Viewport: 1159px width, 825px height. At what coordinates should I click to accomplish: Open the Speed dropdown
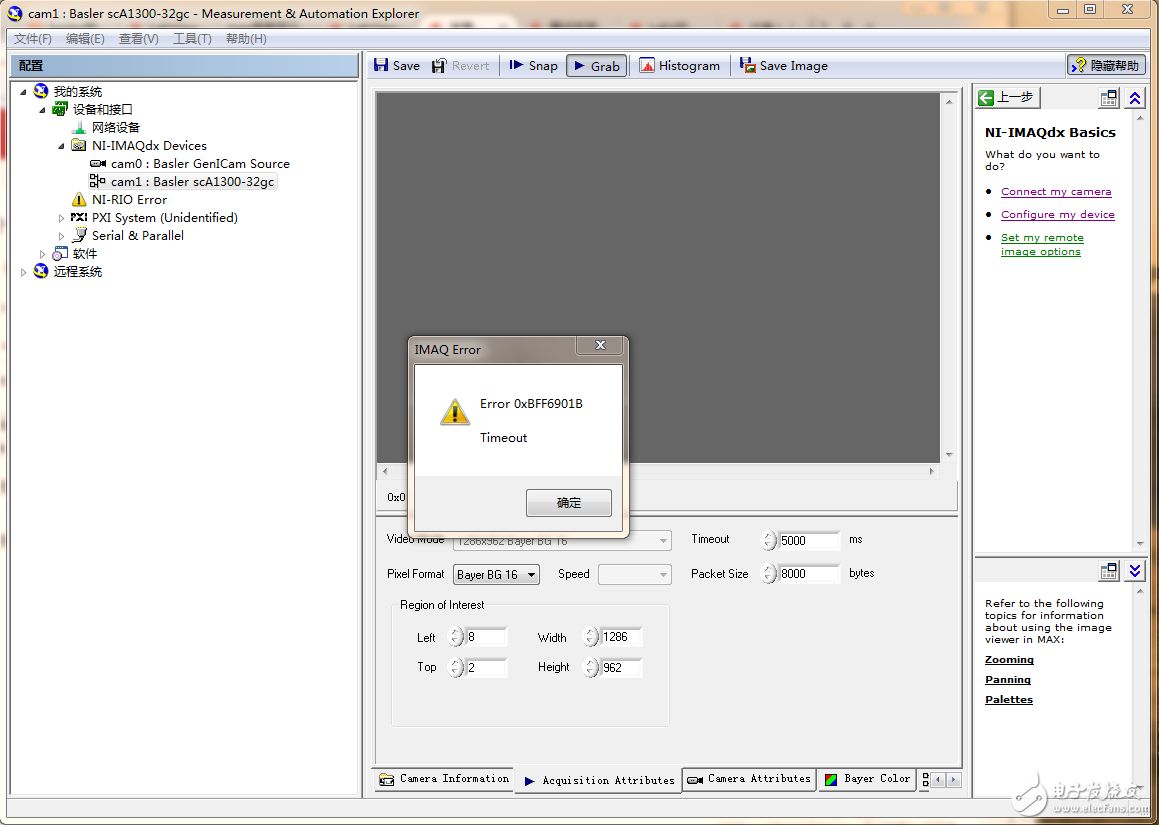634,574
